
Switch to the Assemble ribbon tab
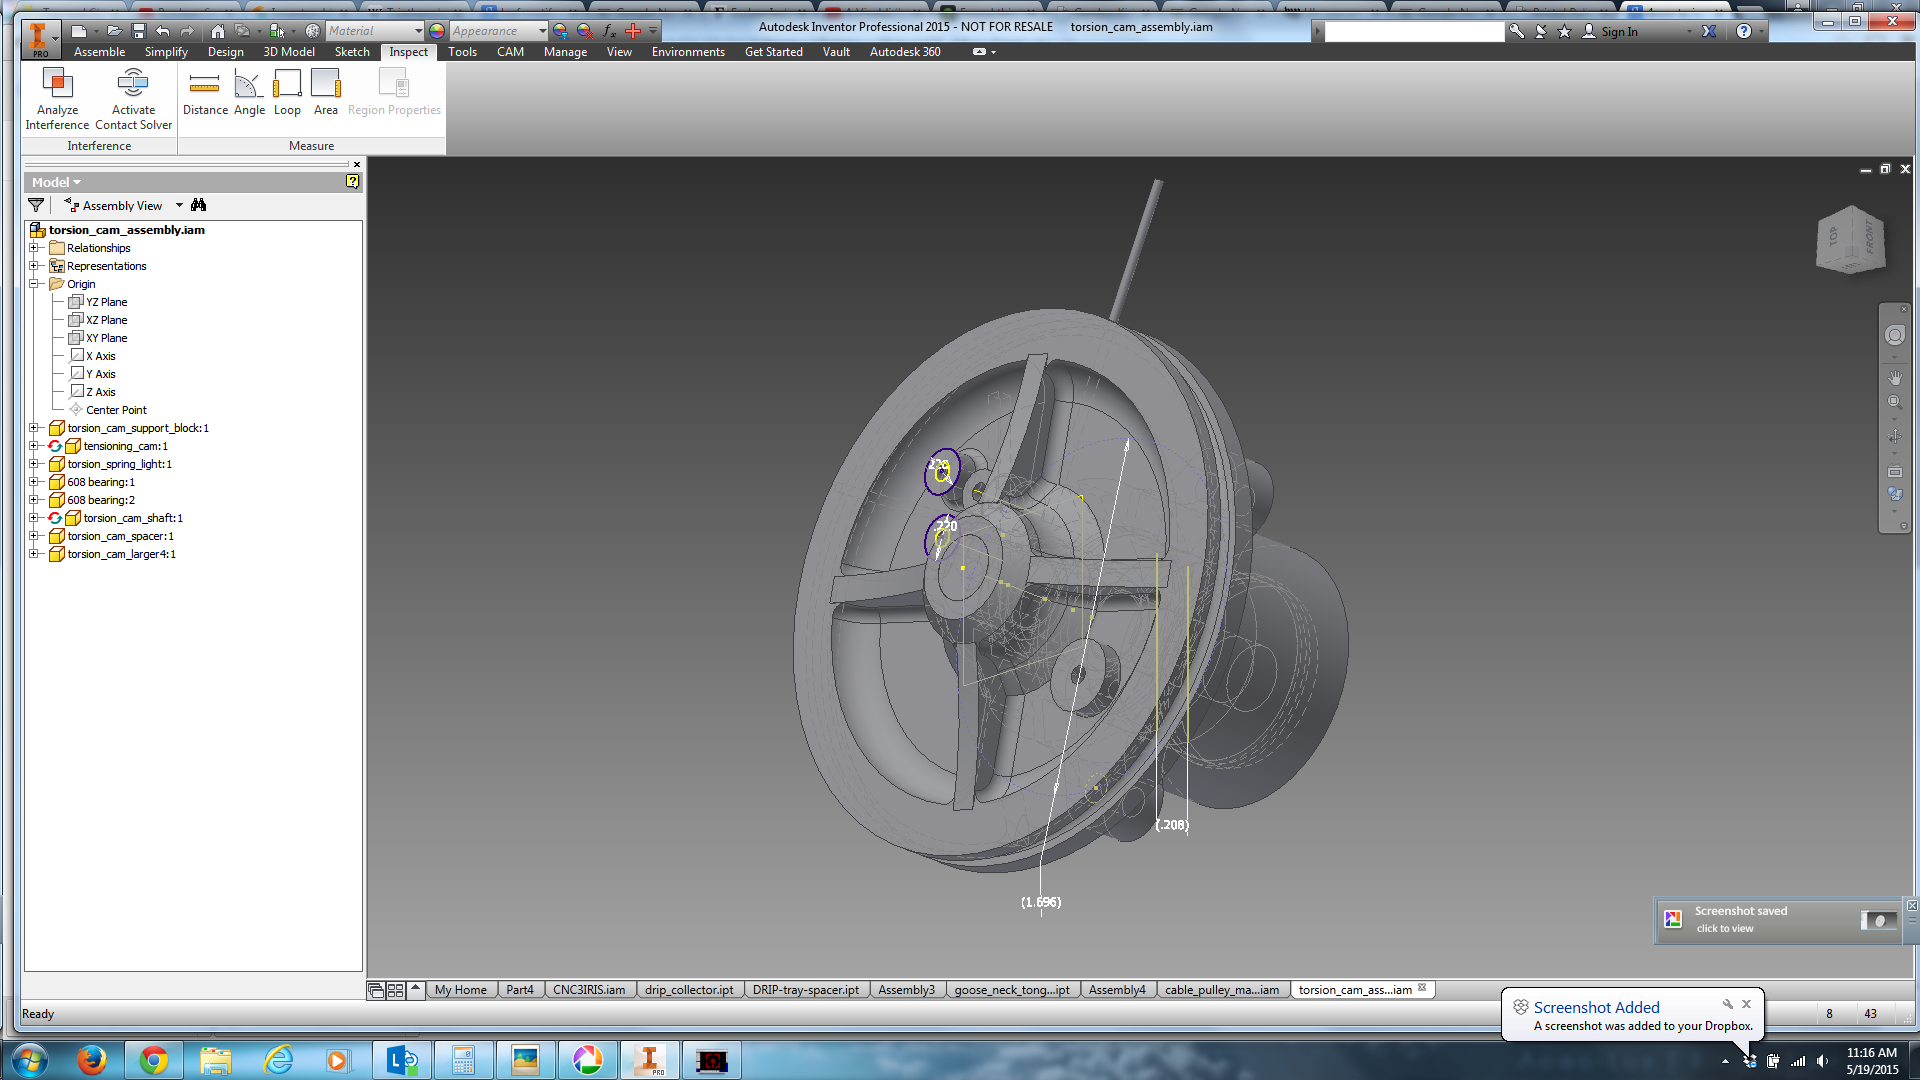100,52
